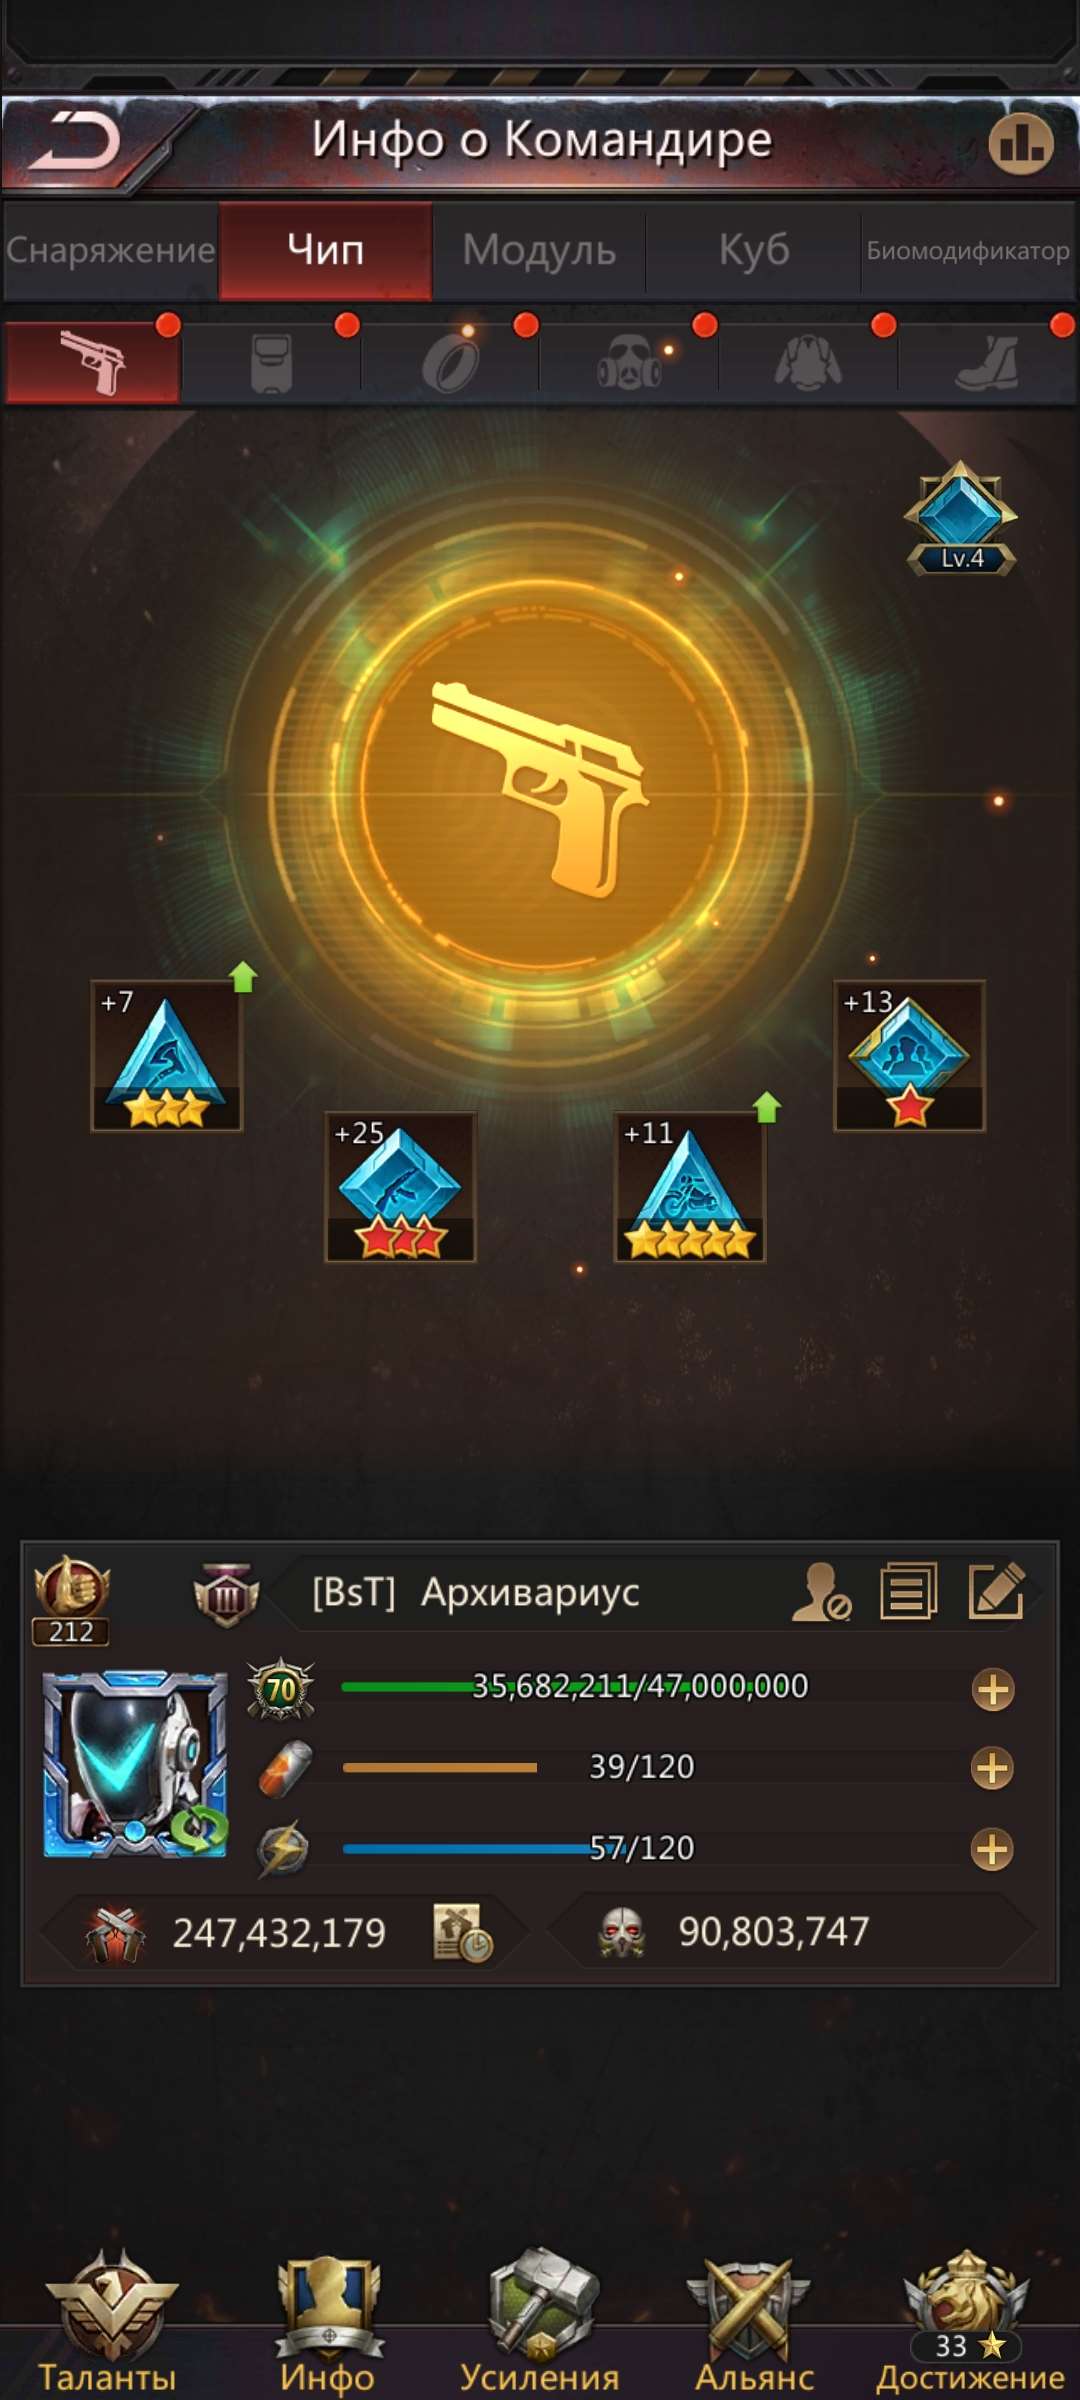Select the boots equipment slot icon

tap(987, 363)
